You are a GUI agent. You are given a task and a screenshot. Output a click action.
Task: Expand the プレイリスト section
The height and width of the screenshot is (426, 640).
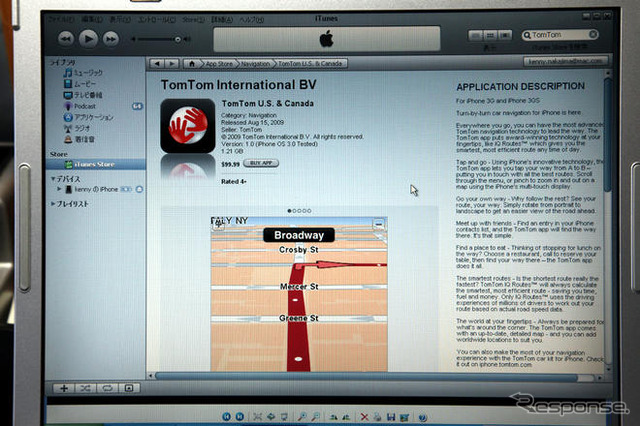pos(53,203)
